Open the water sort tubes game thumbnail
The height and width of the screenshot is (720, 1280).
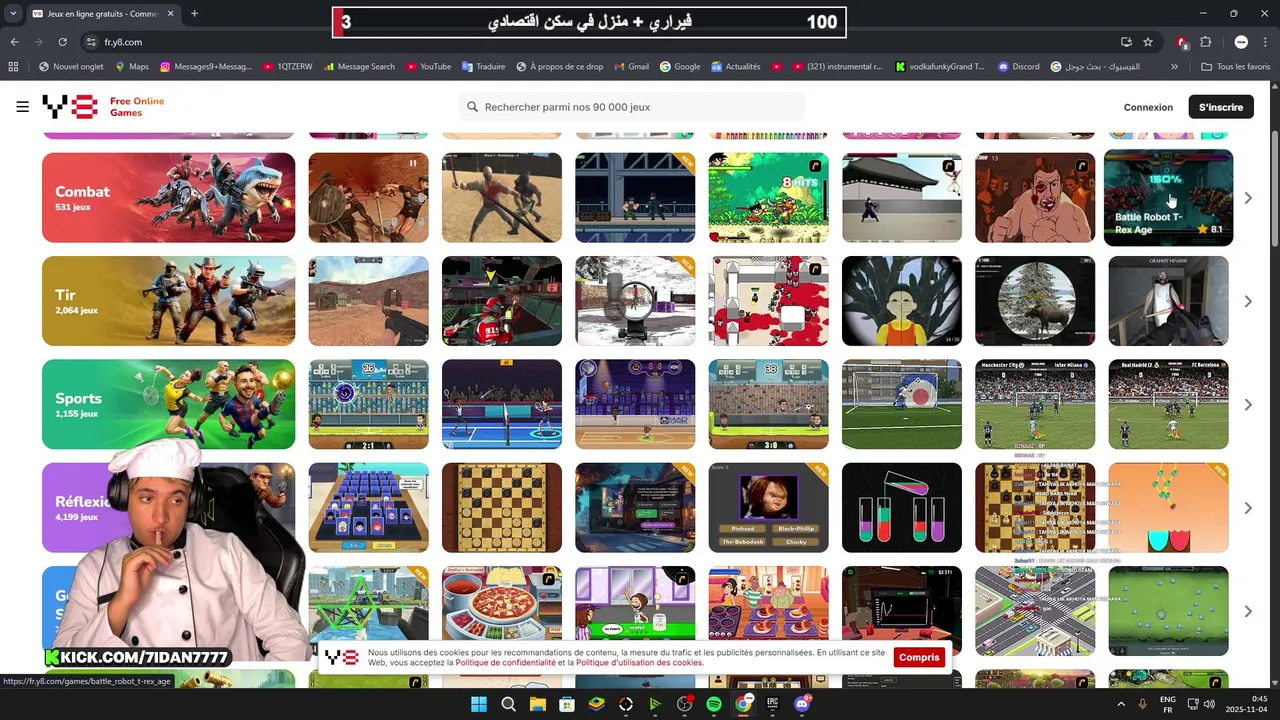[902, 508]
